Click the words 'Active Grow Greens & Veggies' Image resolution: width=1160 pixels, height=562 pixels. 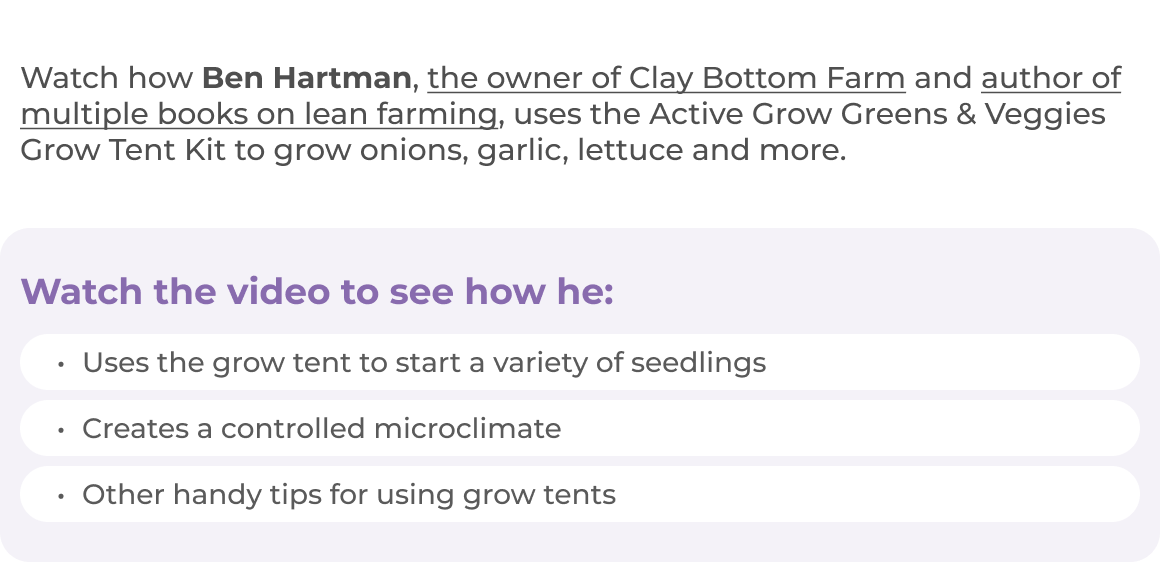pyautogui.click(x=877, y=115)
